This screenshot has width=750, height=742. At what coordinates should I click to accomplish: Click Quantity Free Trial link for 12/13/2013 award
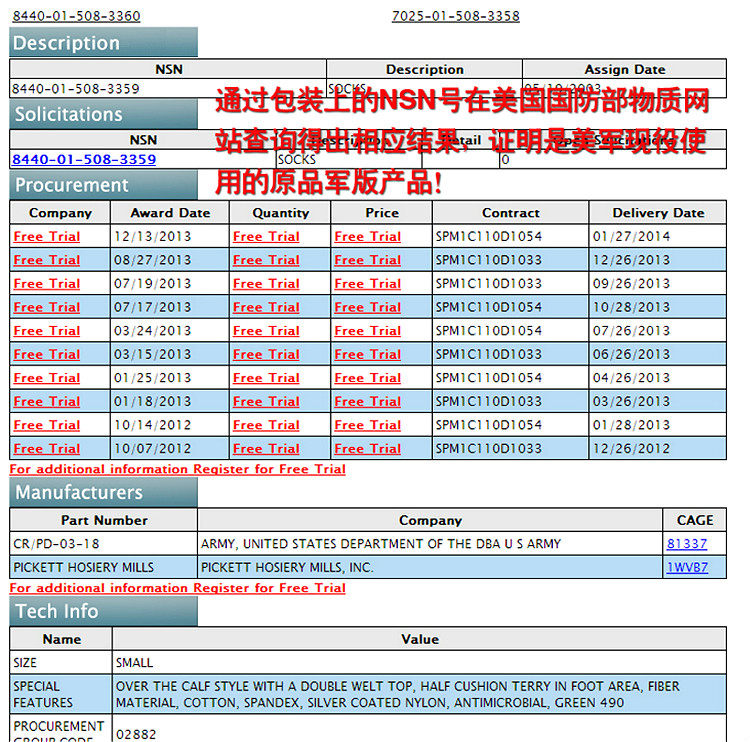tap(266, 236)
